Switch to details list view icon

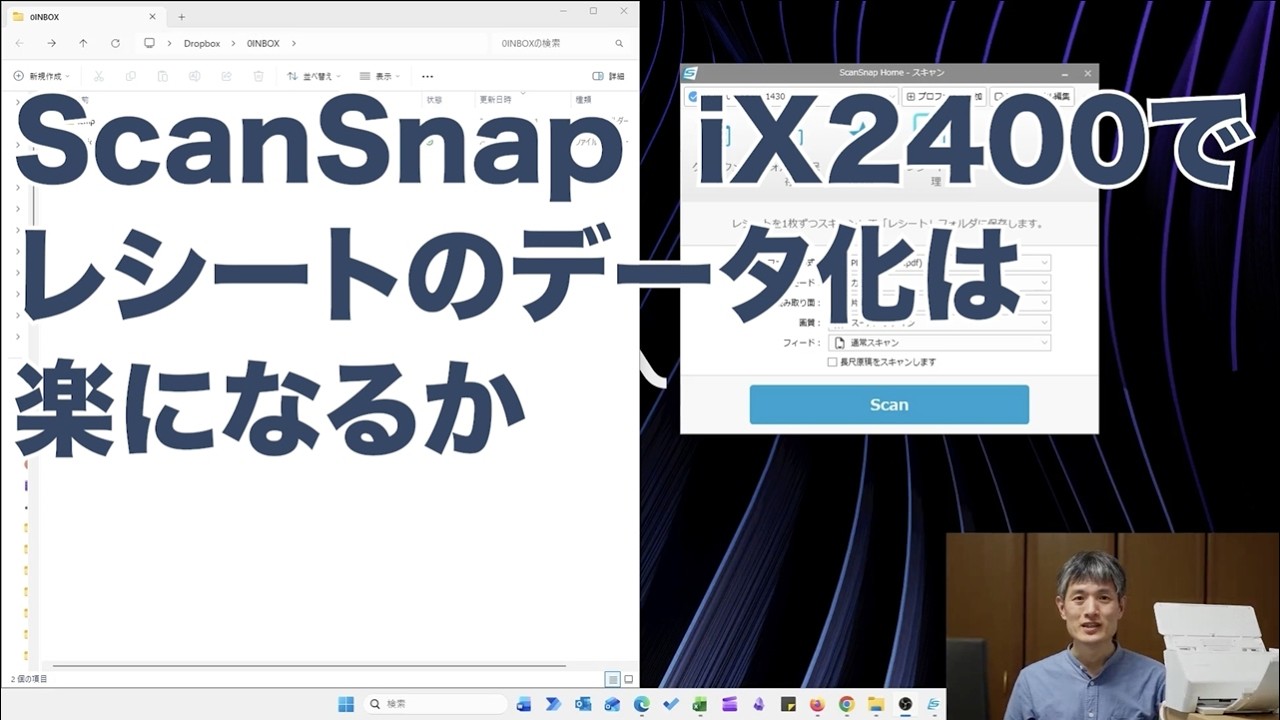coord(612,679)
